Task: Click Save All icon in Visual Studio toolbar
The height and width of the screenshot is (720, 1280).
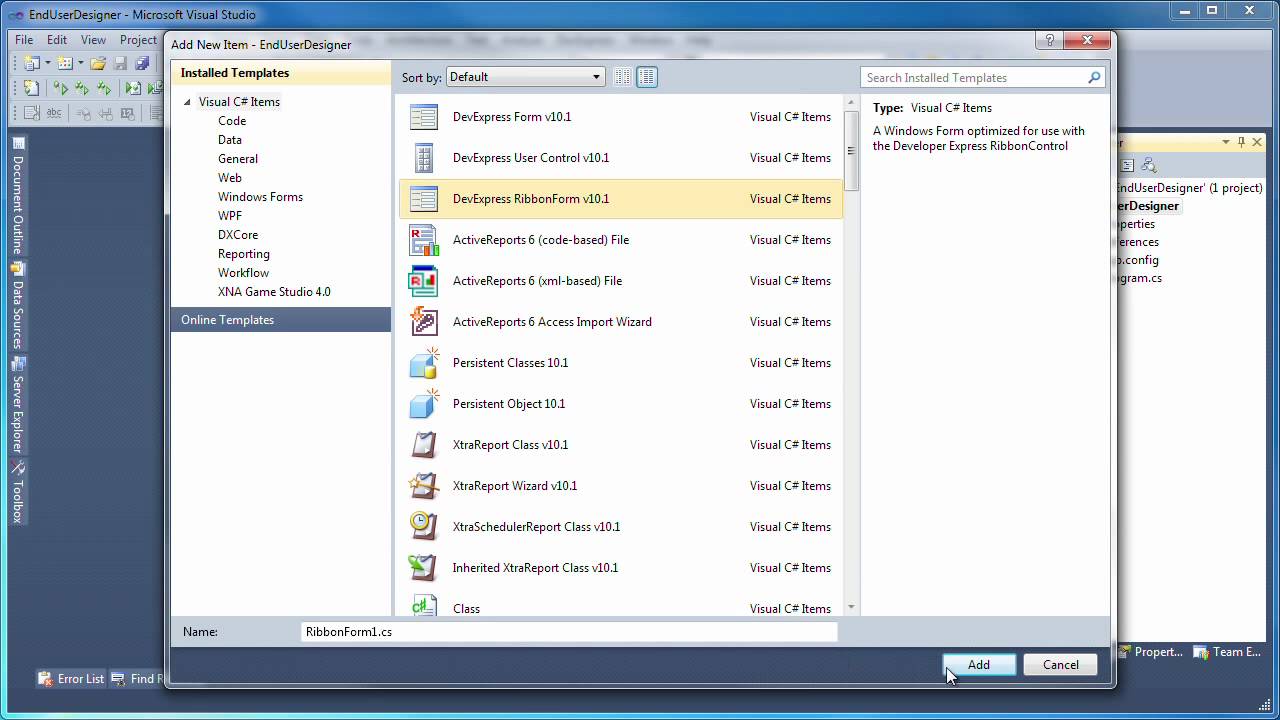Action: click(x=142, y=63)
